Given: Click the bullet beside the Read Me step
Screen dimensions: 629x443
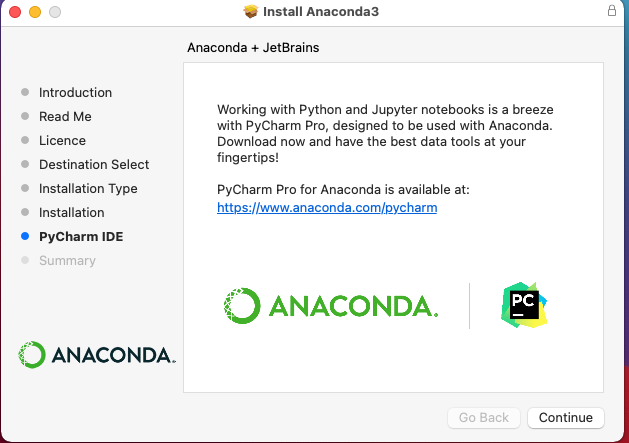Looking at the screenshot, I should [x=25, y=117].
